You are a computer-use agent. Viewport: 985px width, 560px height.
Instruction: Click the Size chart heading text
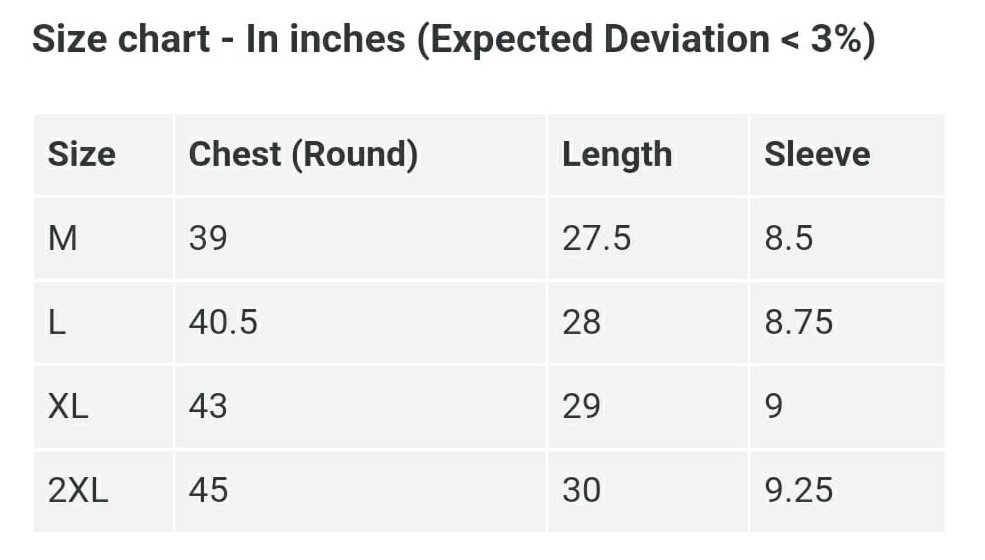click(x=453, y=40)
